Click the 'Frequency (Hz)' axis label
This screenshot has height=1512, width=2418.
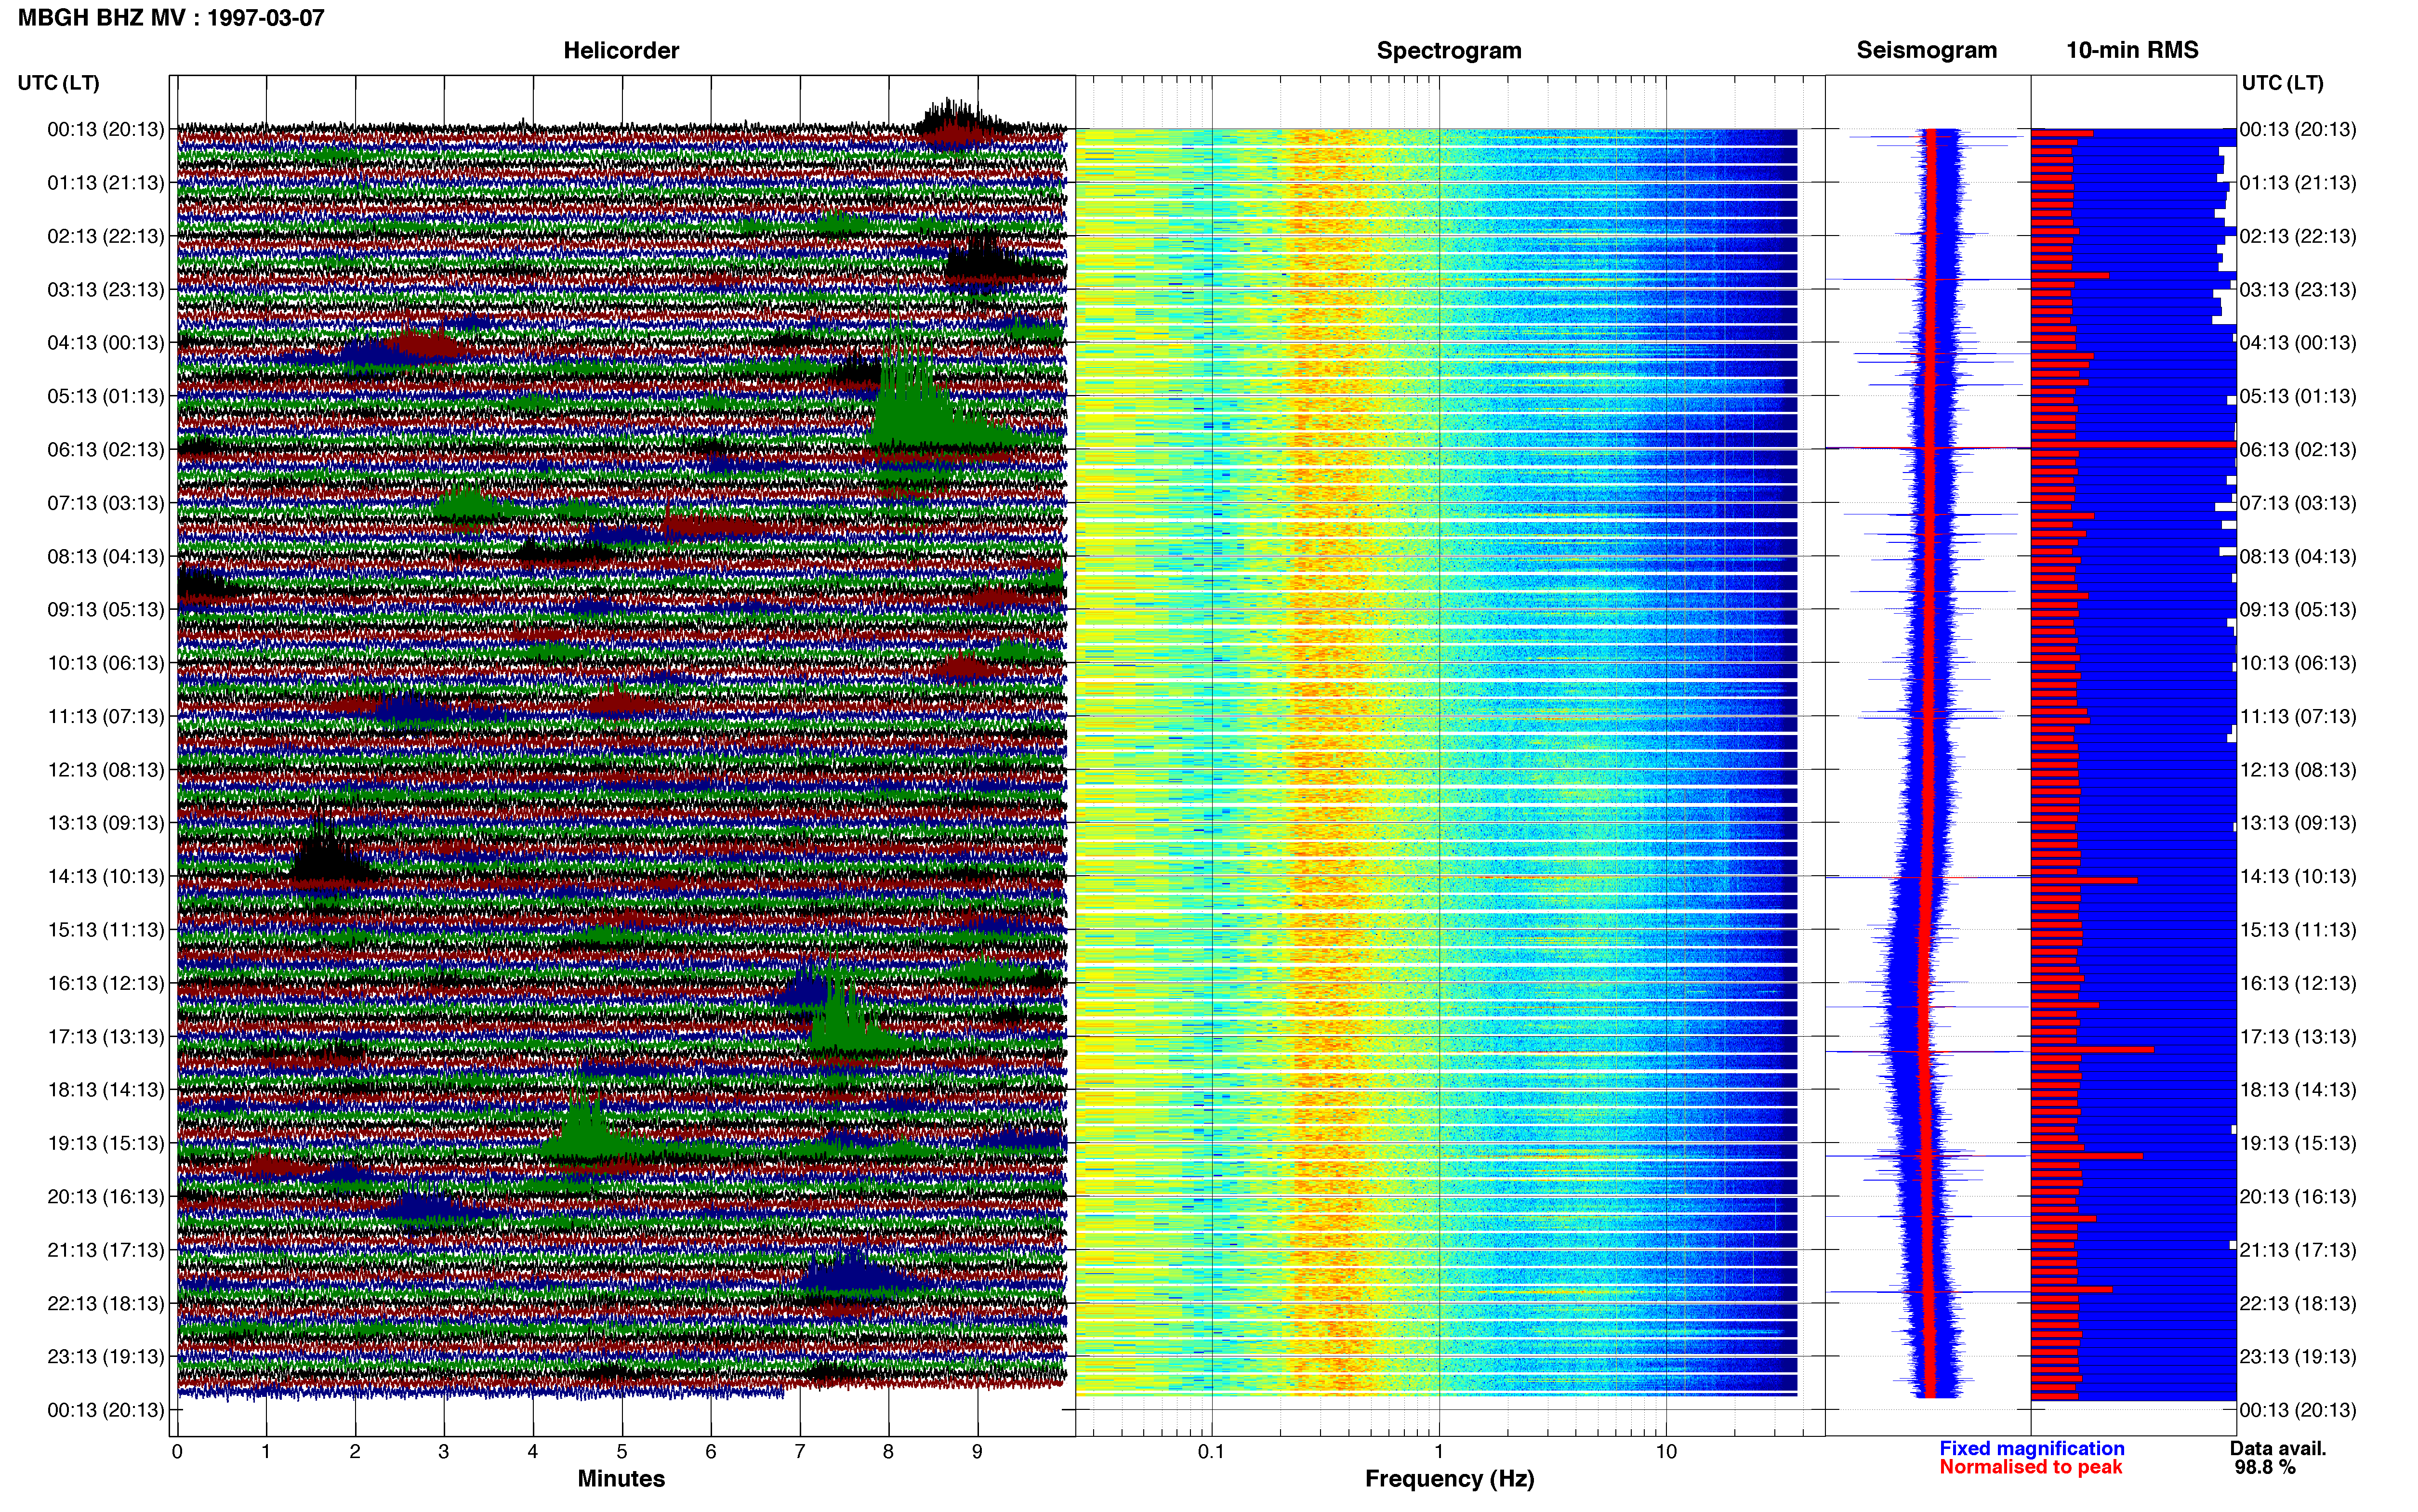(x=1449, y=1479)
